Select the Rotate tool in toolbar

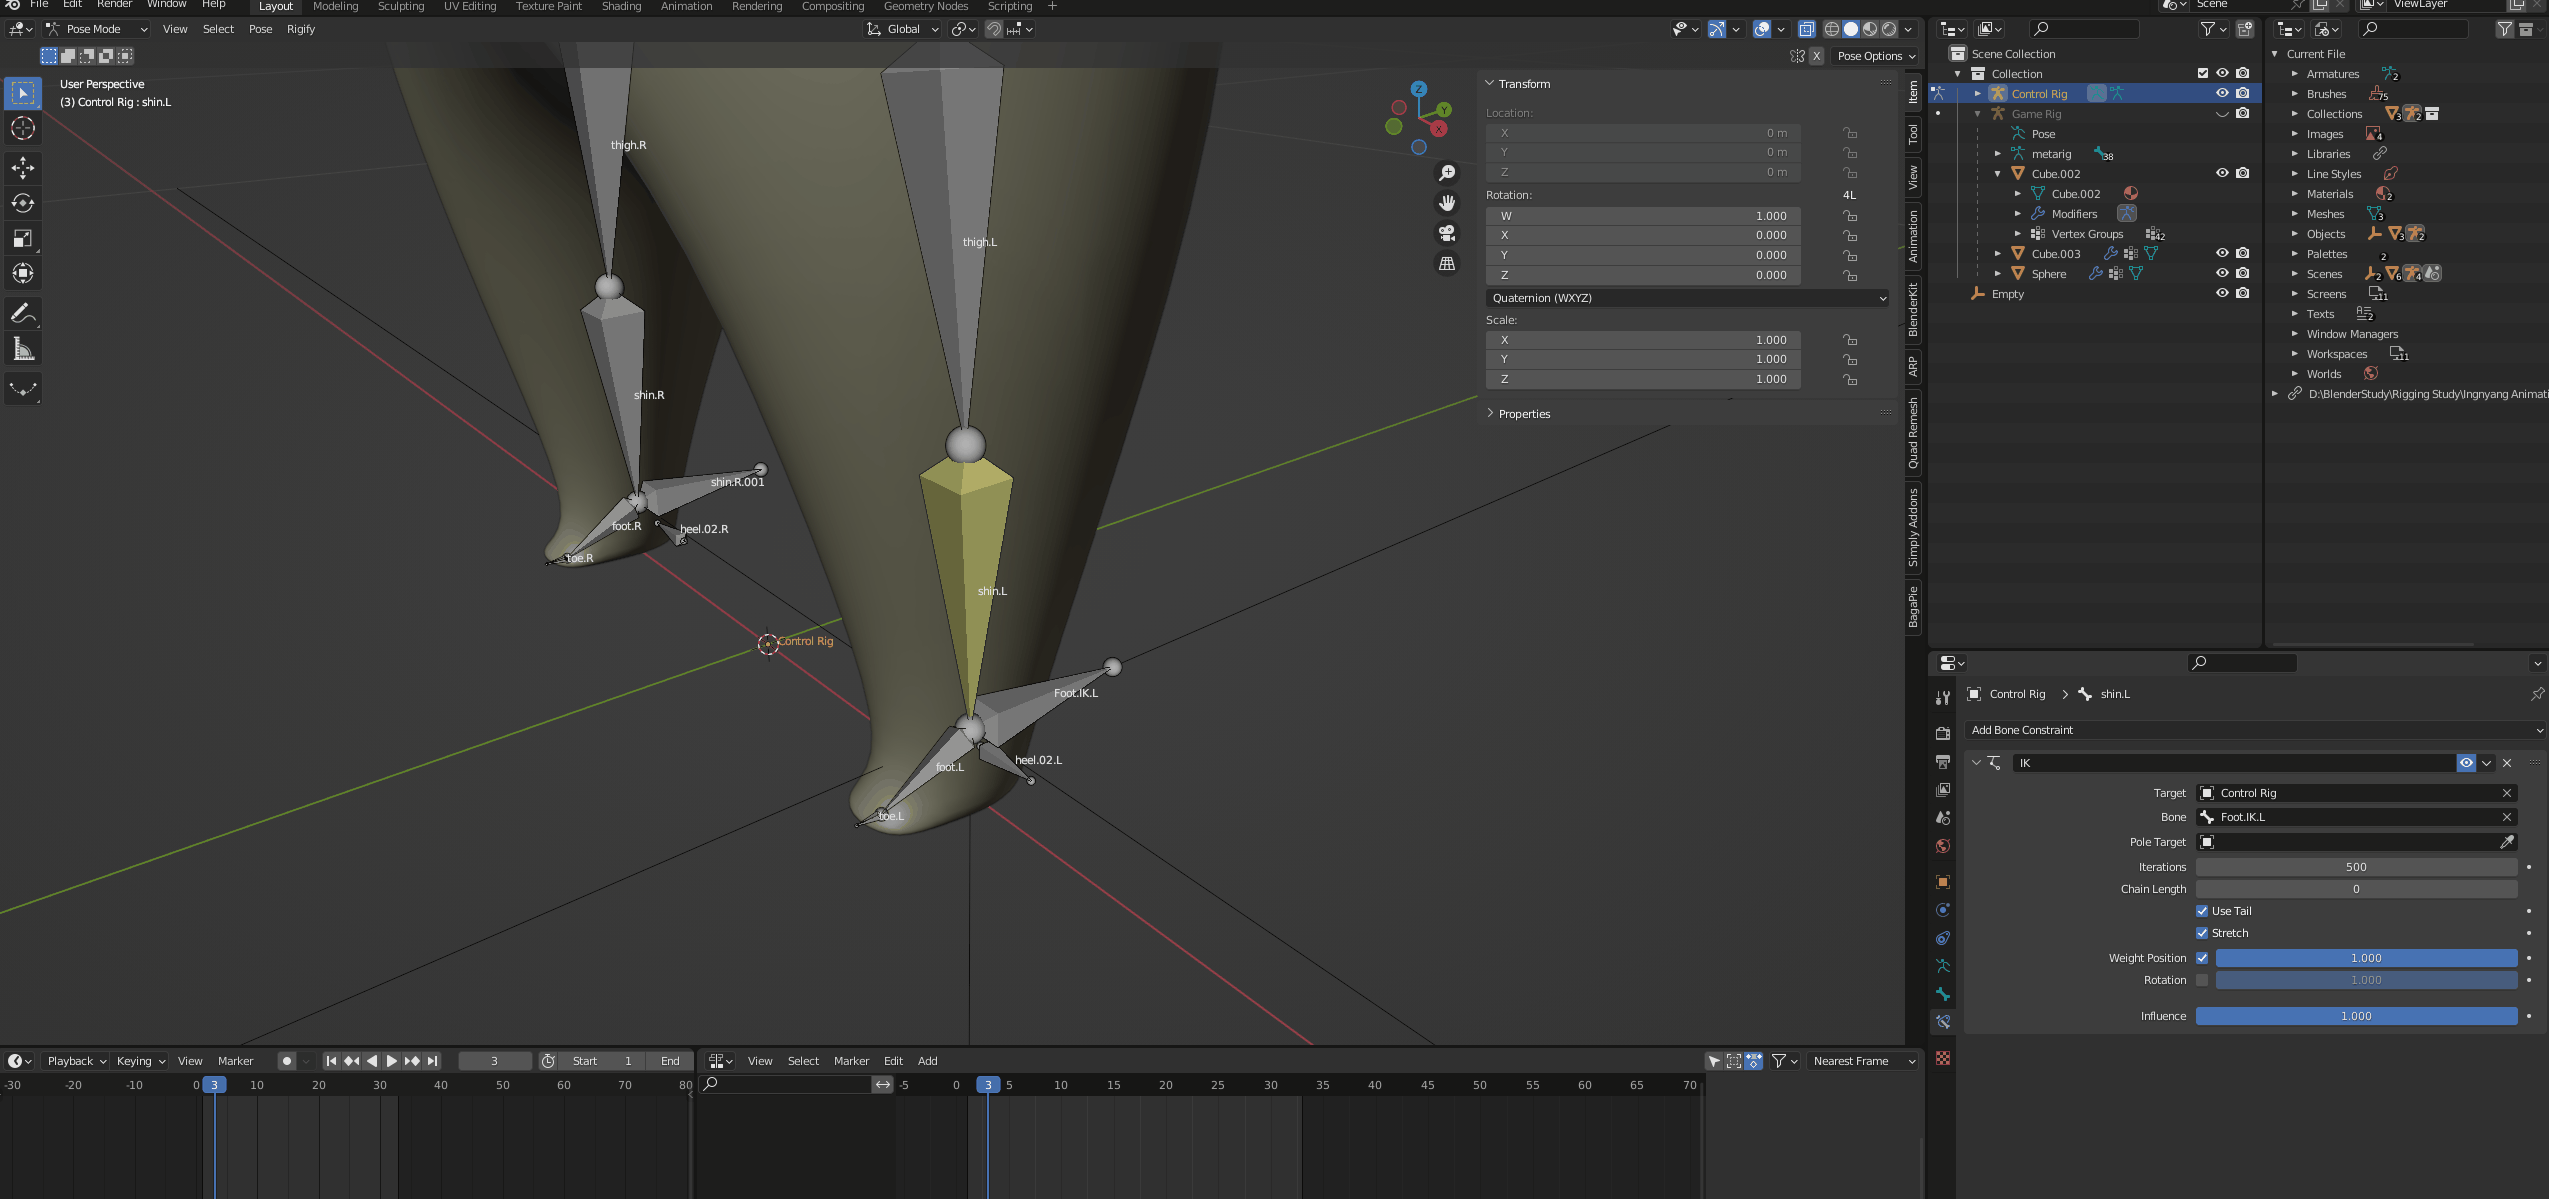tap(22, 203)
